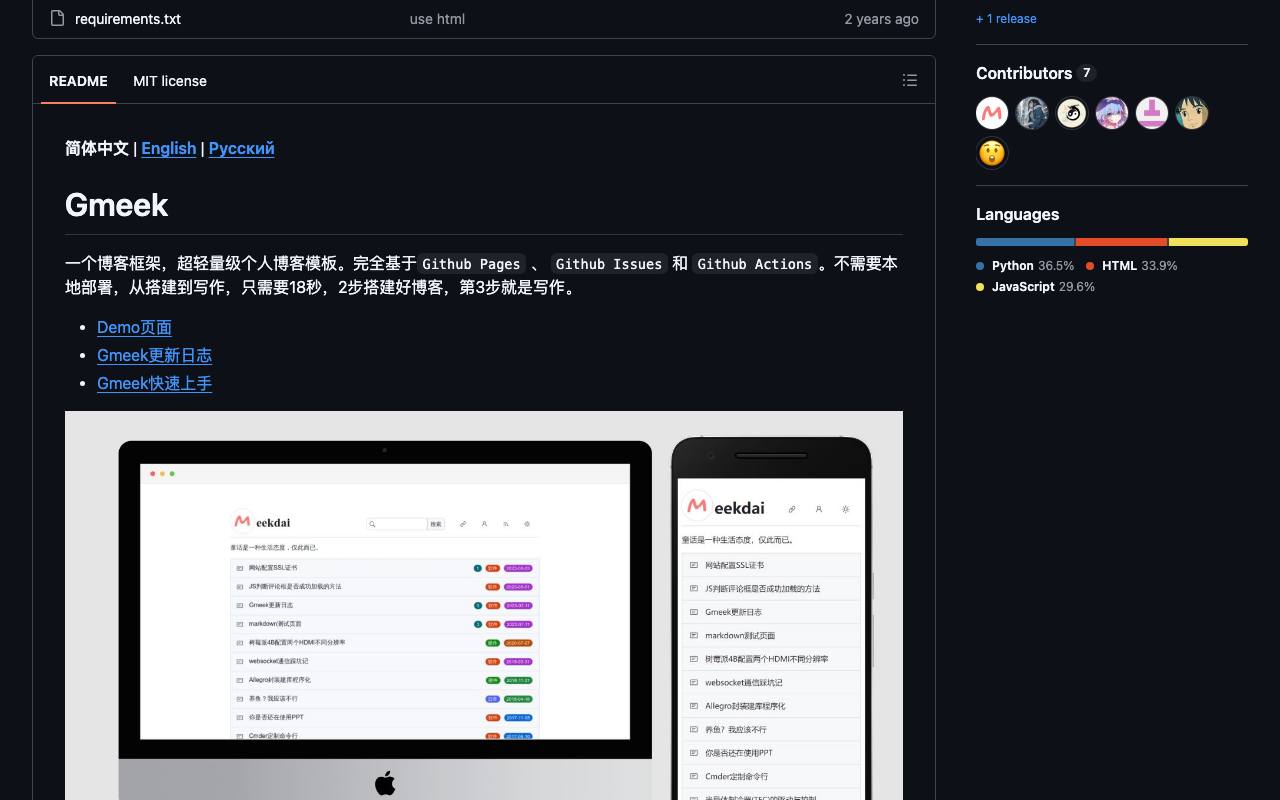Open the English README link

coord(169,148)
